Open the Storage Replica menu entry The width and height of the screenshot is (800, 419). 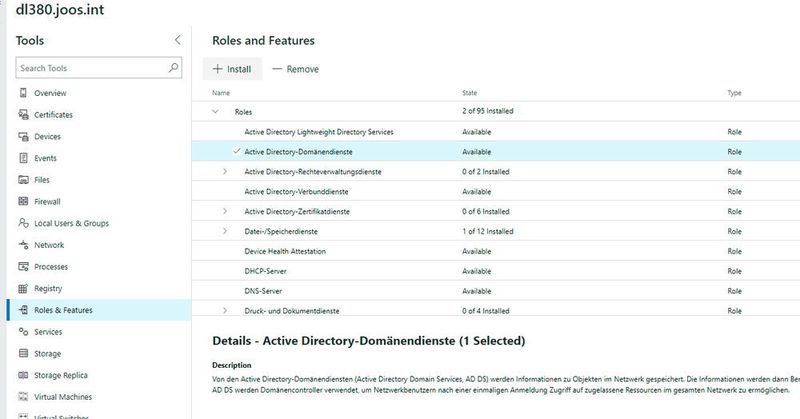61,375
